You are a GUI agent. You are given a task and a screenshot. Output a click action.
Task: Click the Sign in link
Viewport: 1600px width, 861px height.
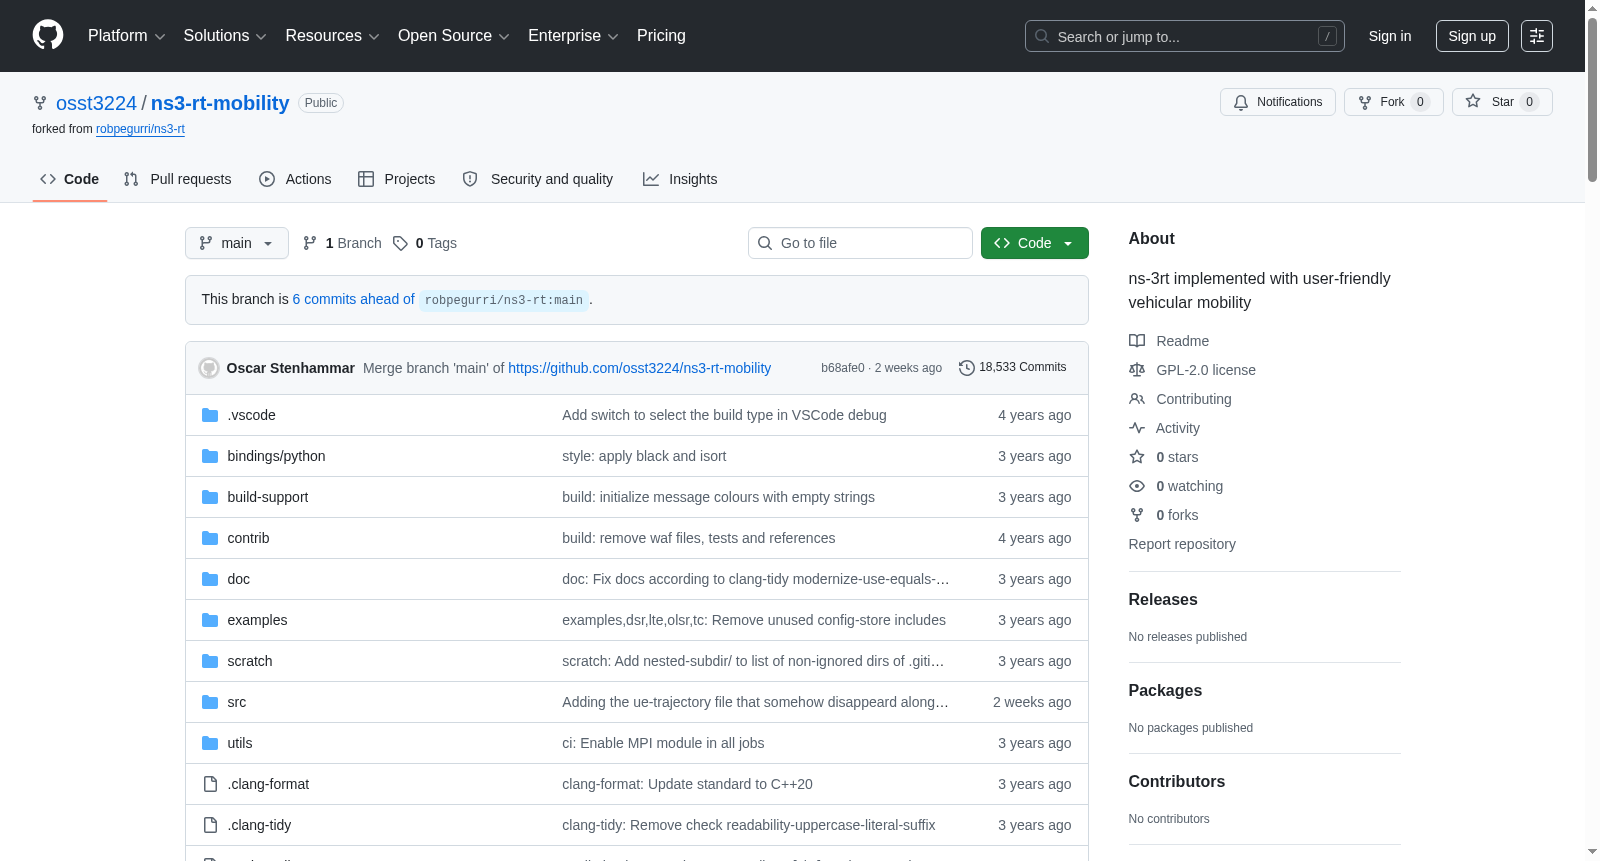point(1390,36)
